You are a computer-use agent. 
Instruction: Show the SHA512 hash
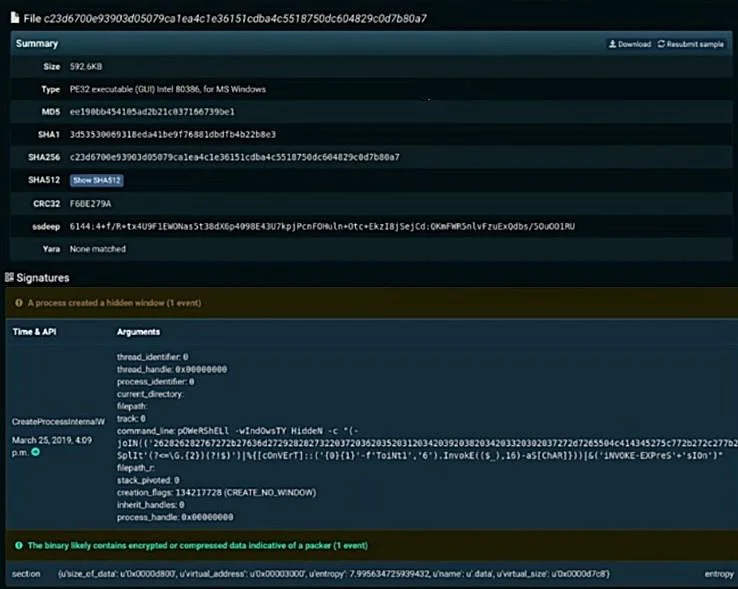click(96, 180)
